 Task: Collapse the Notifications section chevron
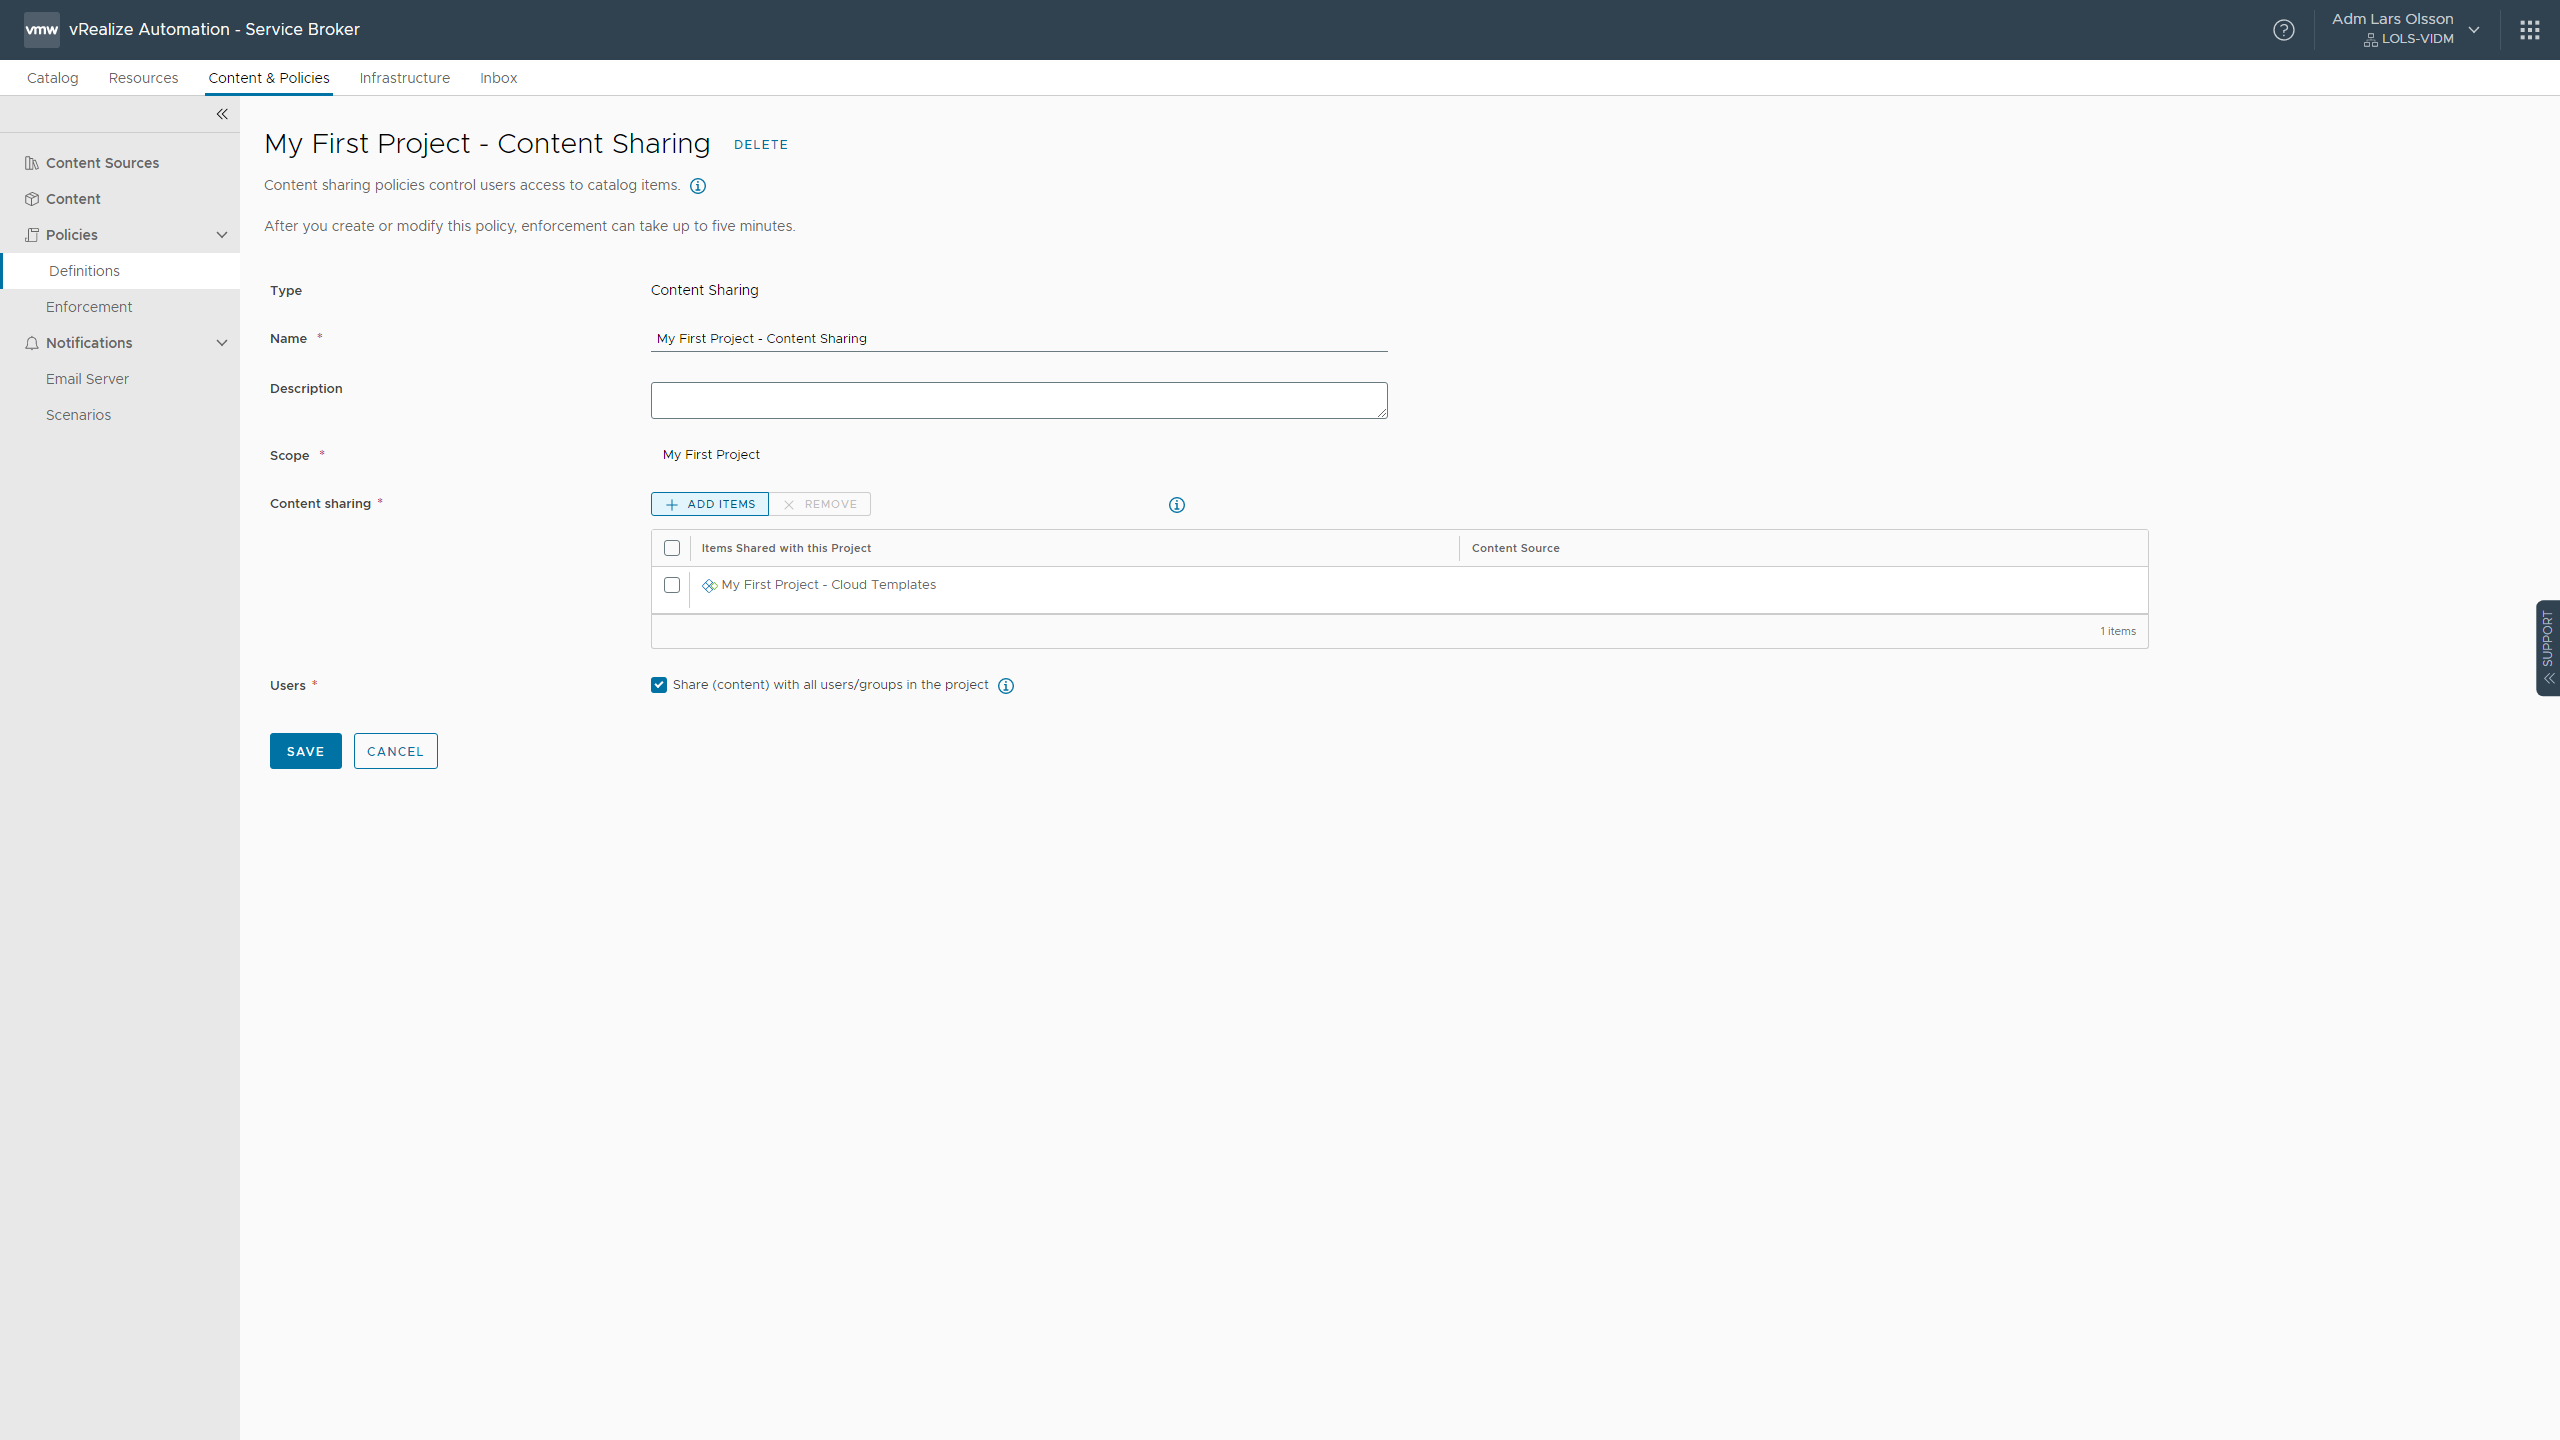[222, 343]
